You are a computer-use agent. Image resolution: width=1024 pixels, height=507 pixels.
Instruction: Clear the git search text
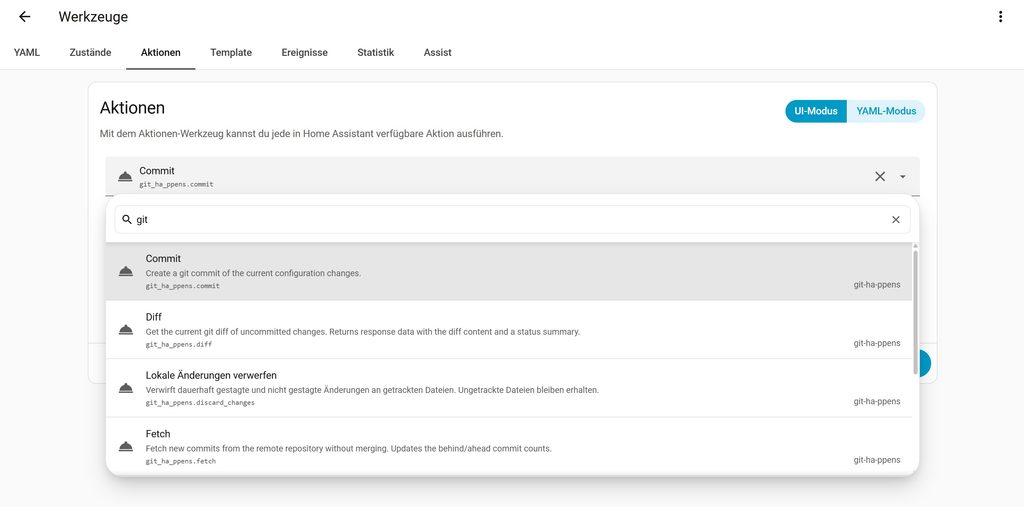coord(895,220)
